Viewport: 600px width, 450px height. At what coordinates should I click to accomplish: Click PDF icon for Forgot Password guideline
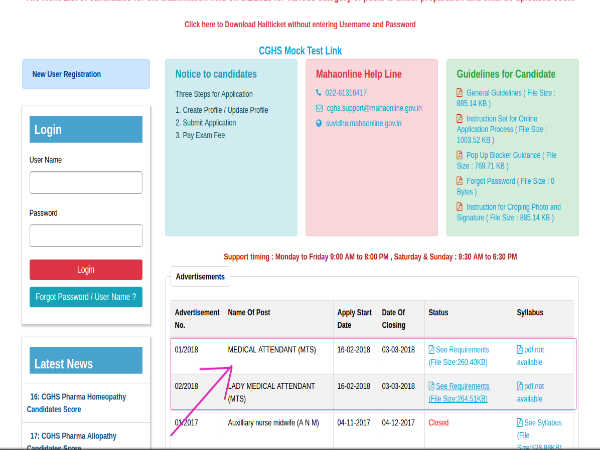pyautogui.click(x=460, y=181)
